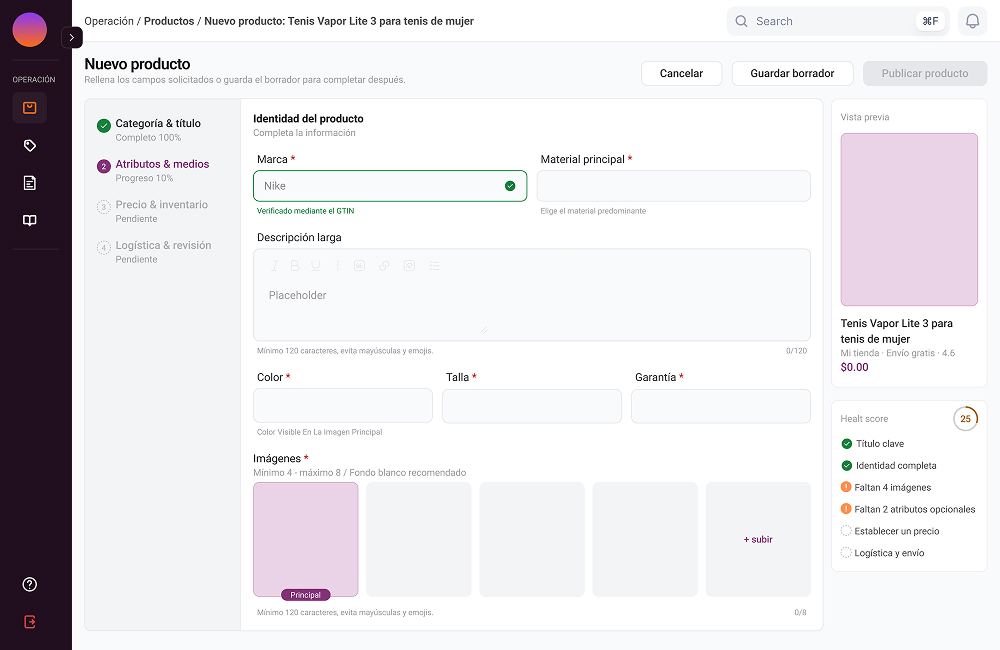Image resolution: width=1000 pixels, height=650 pixels.
Task: Click the red logout icon in the sidebar
Action: click(x=29, y=622)
